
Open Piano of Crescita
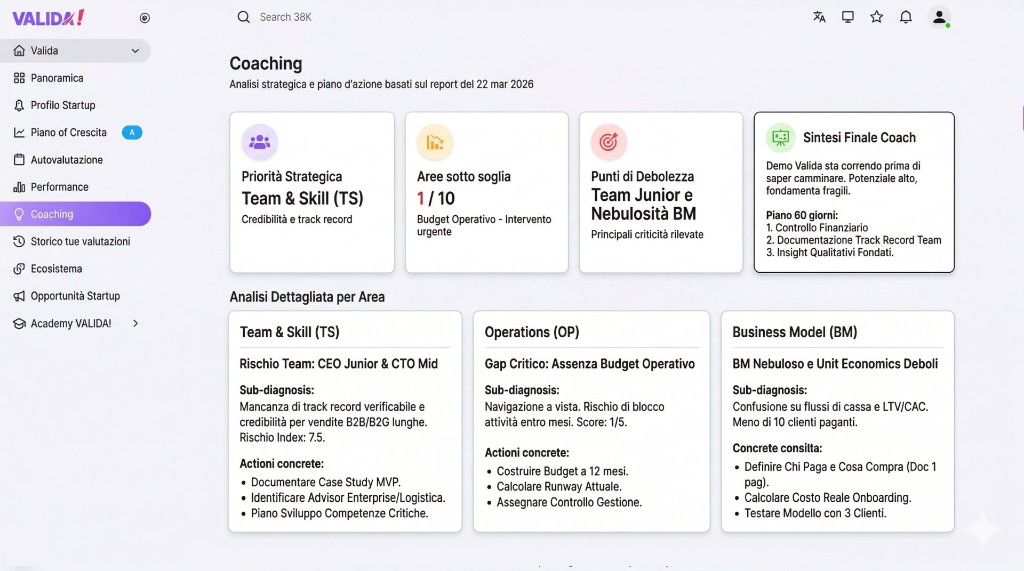pos(76,133)
